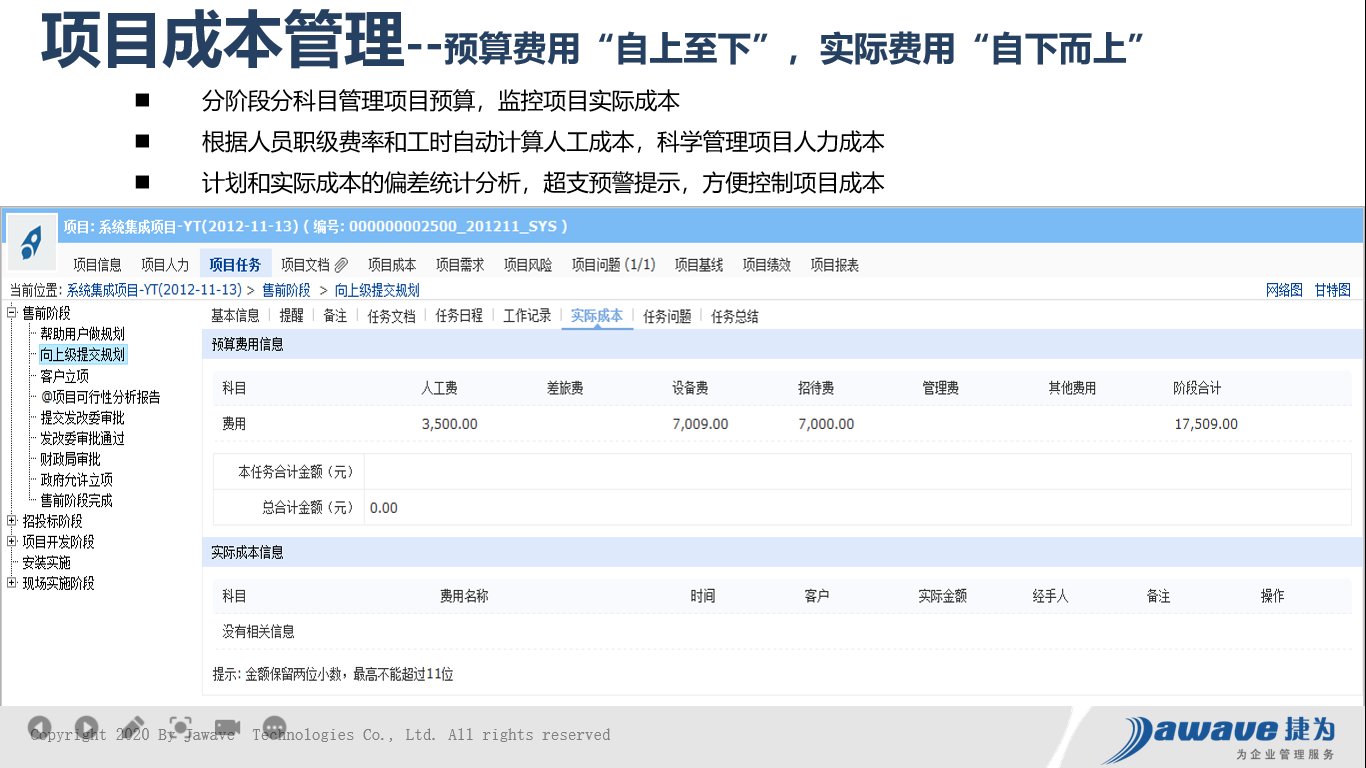Open the 甘特图 link
Image resolution: width=1366 pixels, height=768 pixels.
pos(1332,290)
